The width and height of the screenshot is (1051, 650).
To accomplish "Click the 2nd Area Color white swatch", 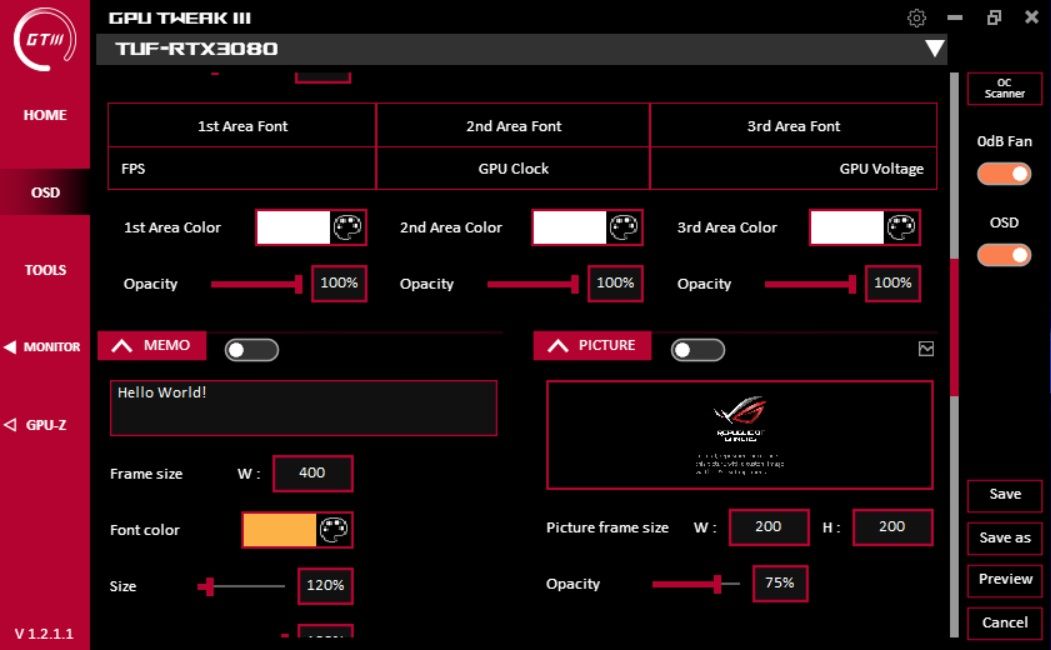I will click(x=570, y=227).
